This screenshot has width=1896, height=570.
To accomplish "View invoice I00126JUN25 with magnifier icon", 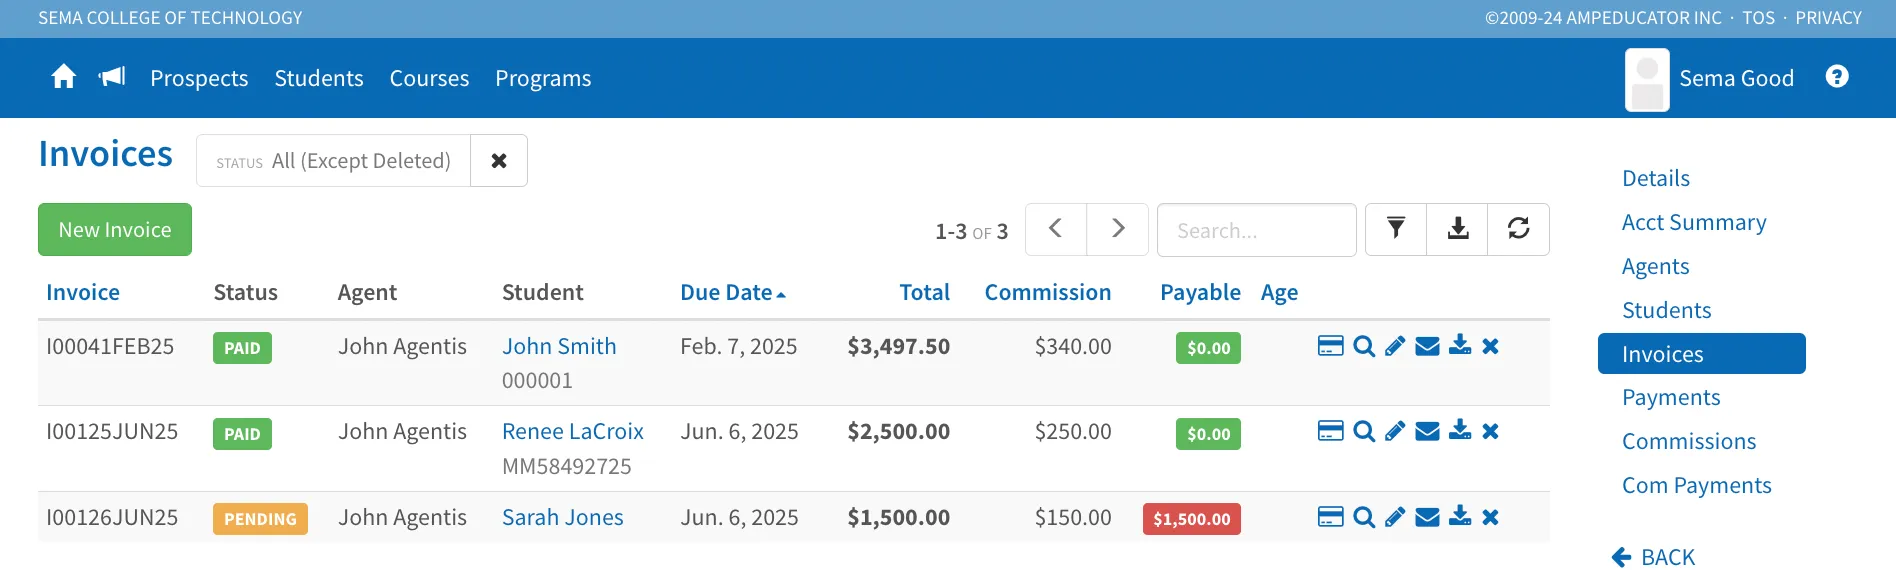I will click(1364, 517).
